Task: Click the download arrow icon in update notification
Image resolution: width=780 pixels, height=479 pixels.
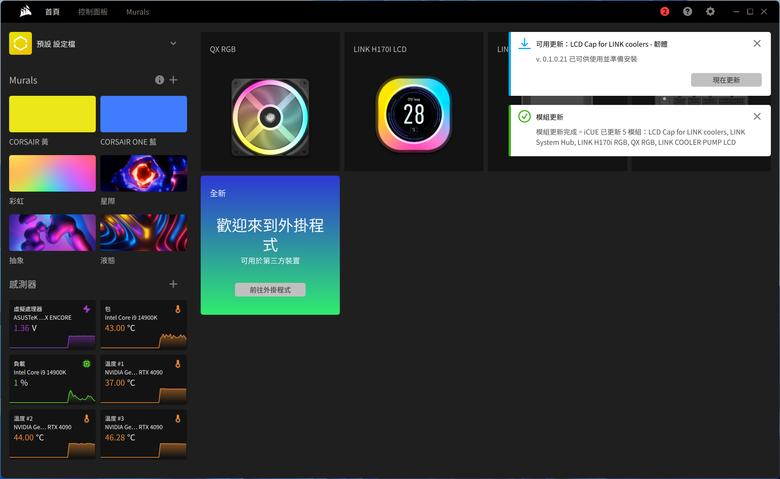Action: coord(524,44)
